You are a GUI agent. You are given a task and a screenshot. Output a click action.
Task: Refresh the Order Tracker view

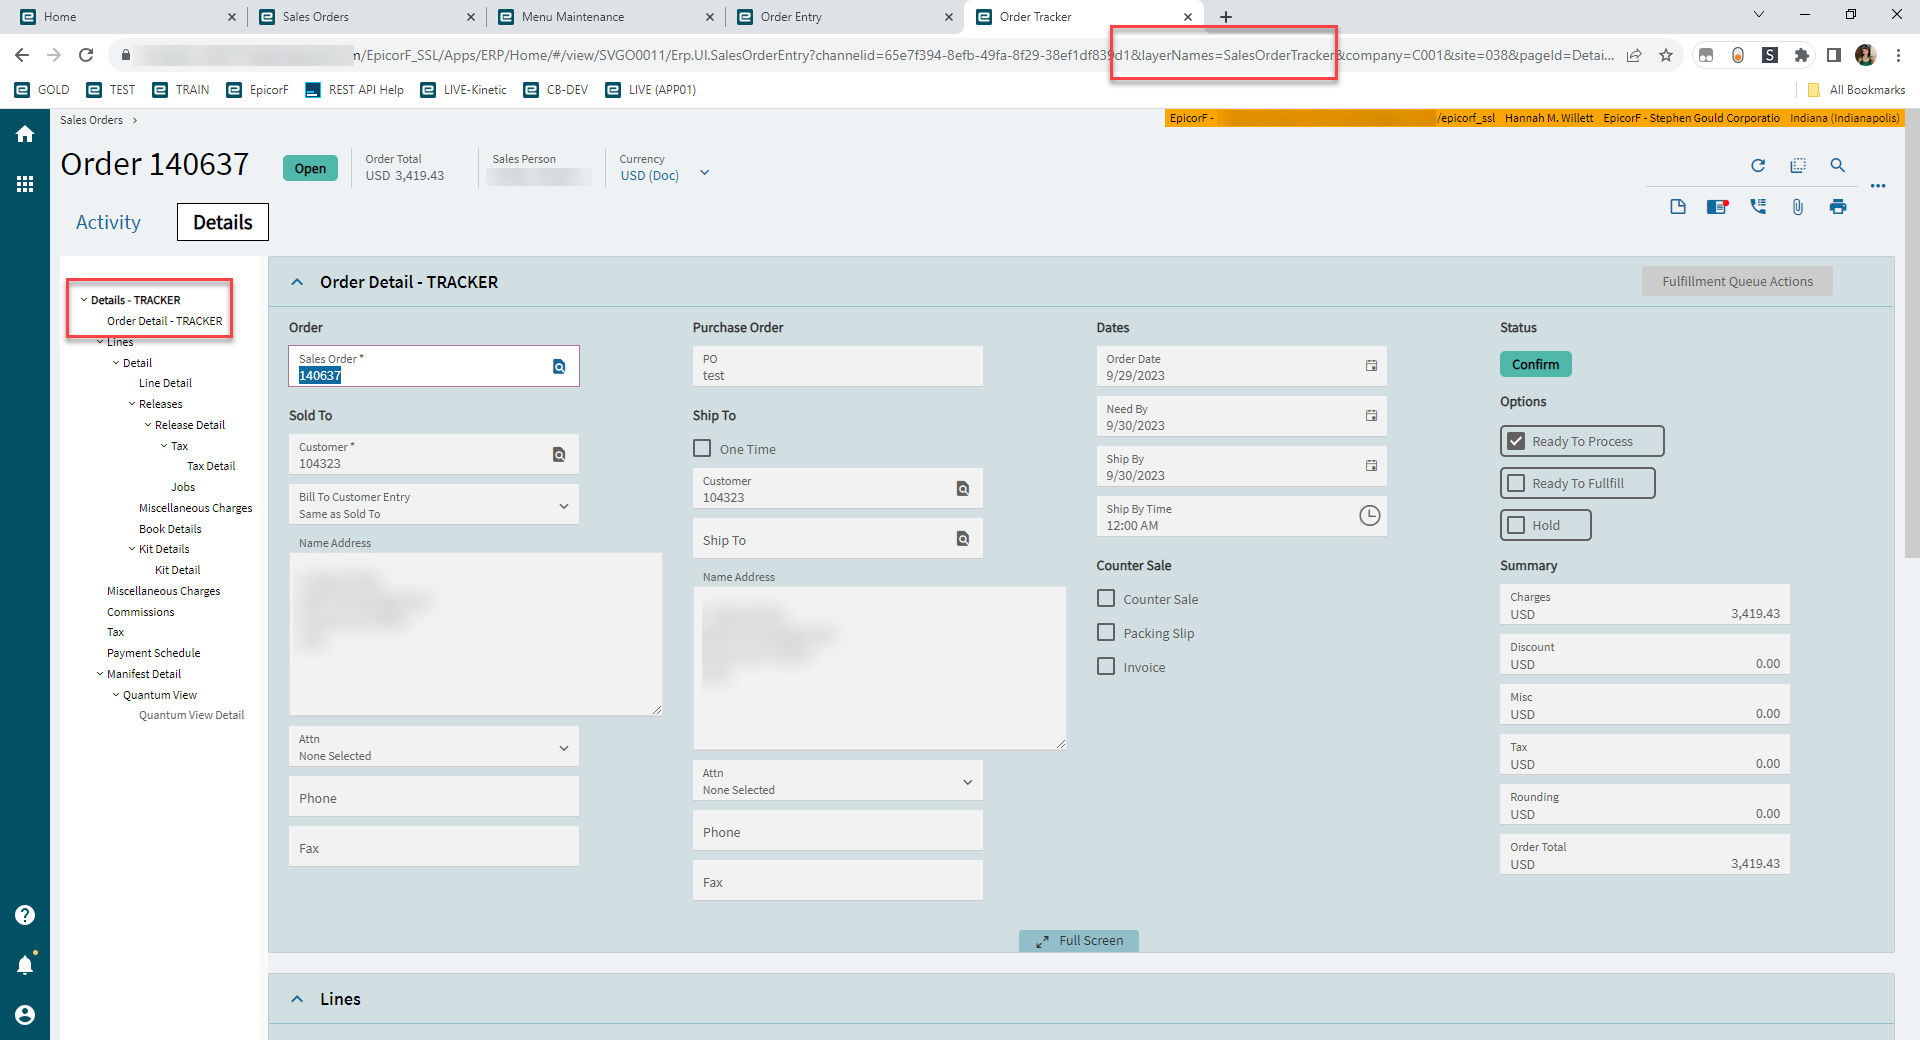coord(1758,166)
